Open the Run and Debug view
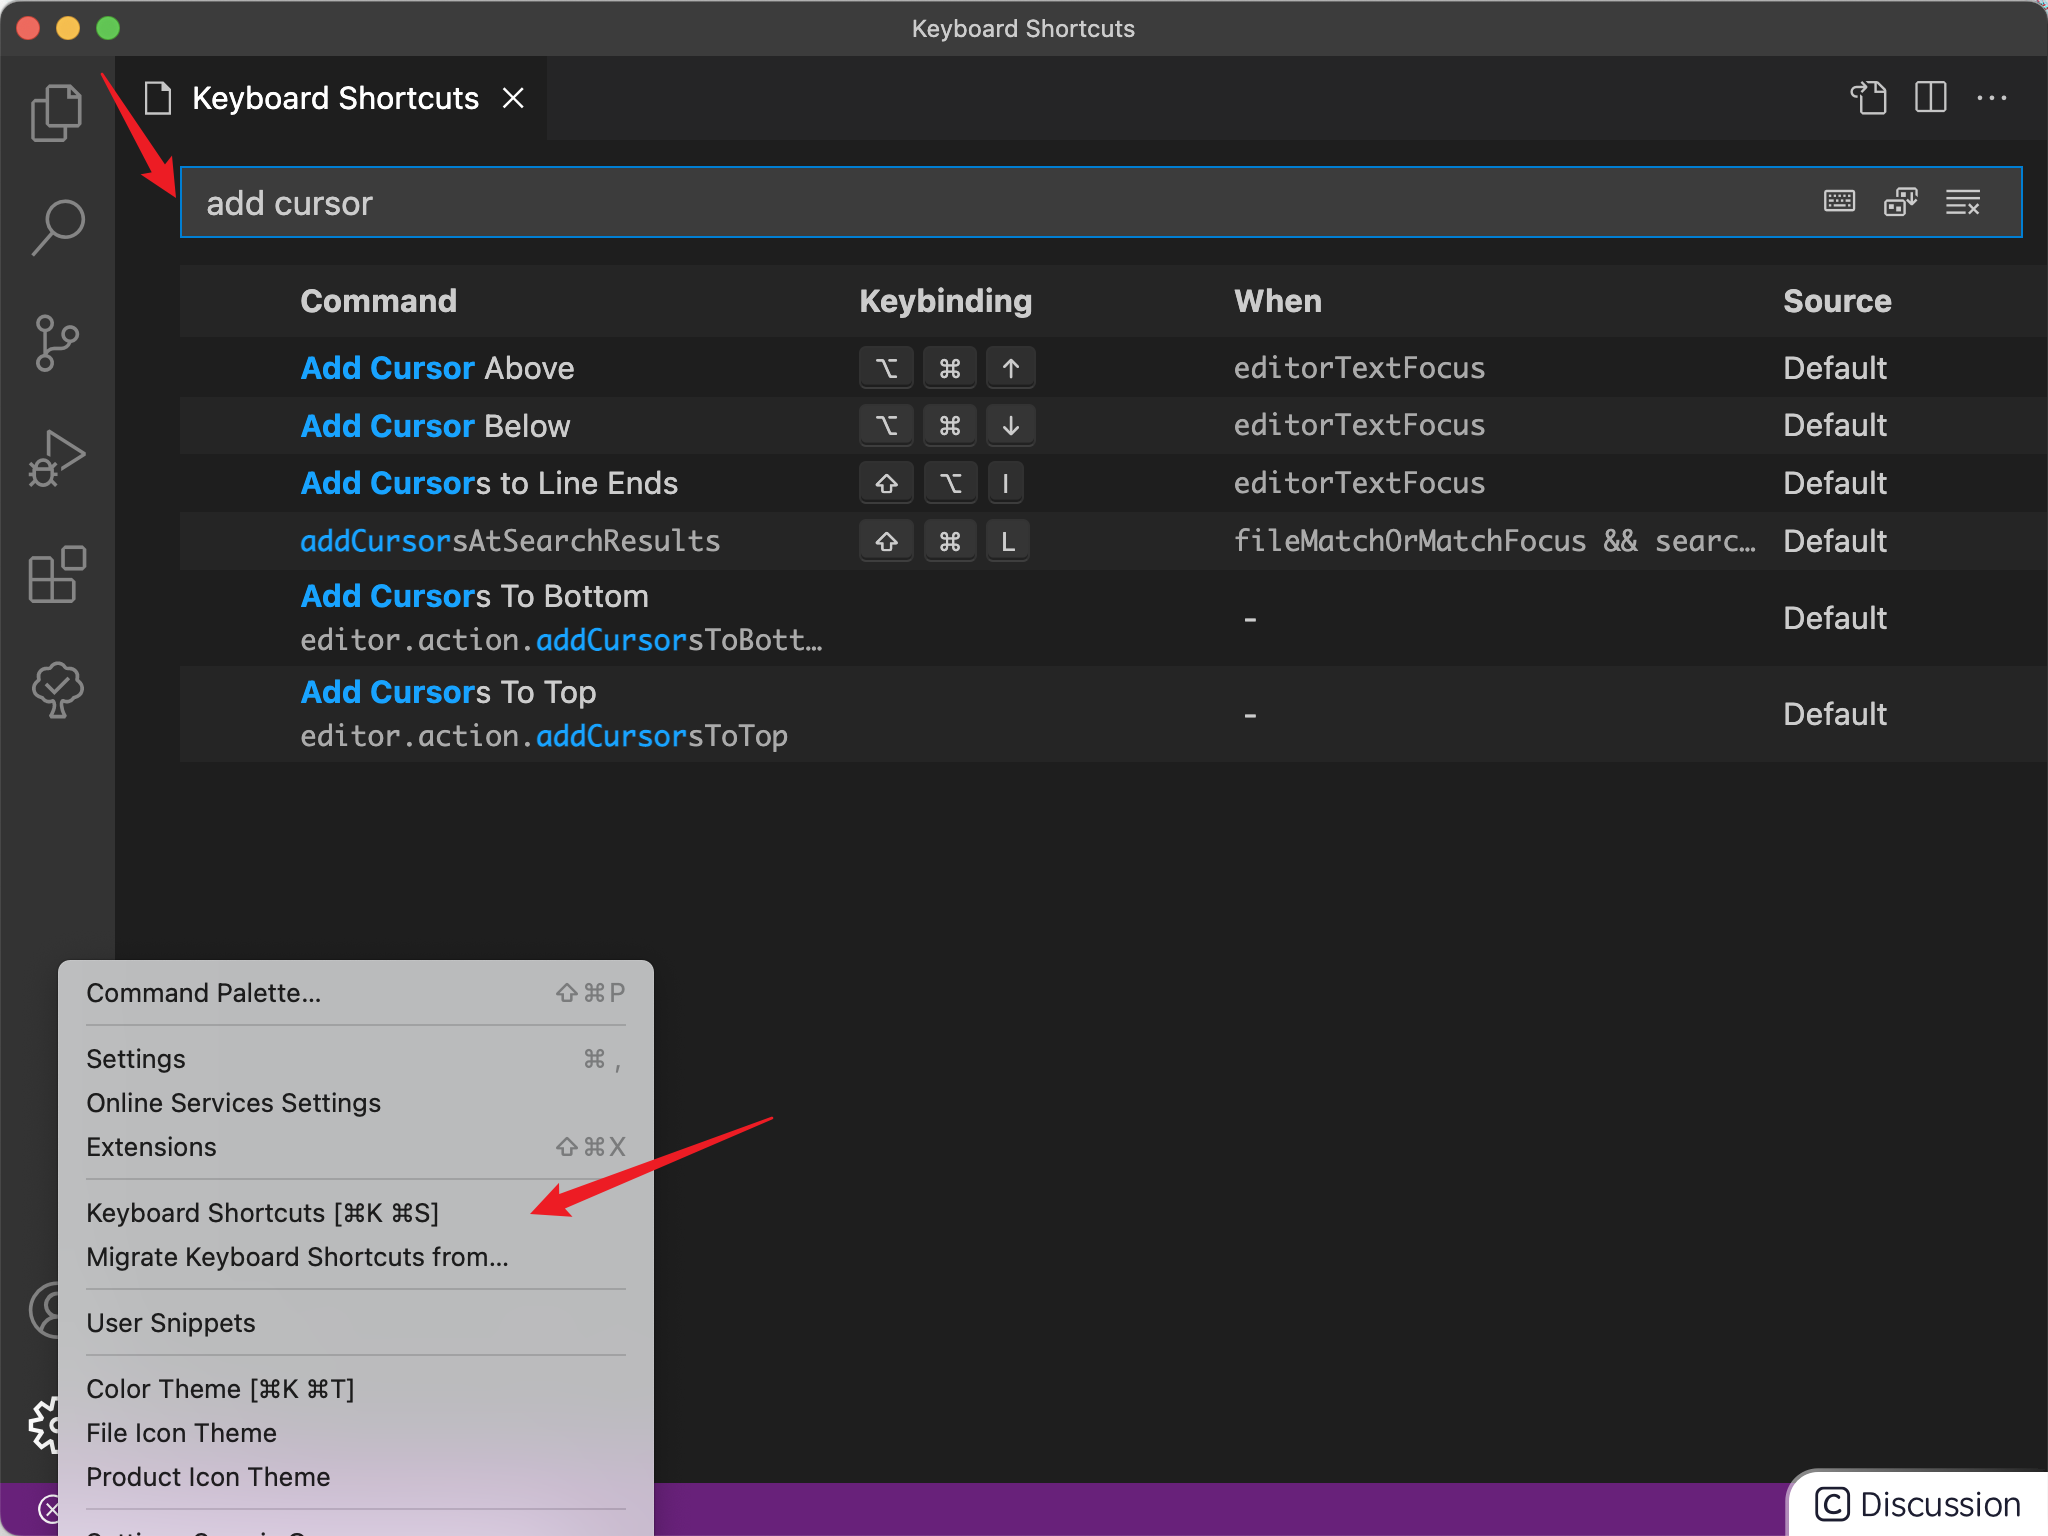This screenshot has width=2048, height=1536. click(57, 459)
